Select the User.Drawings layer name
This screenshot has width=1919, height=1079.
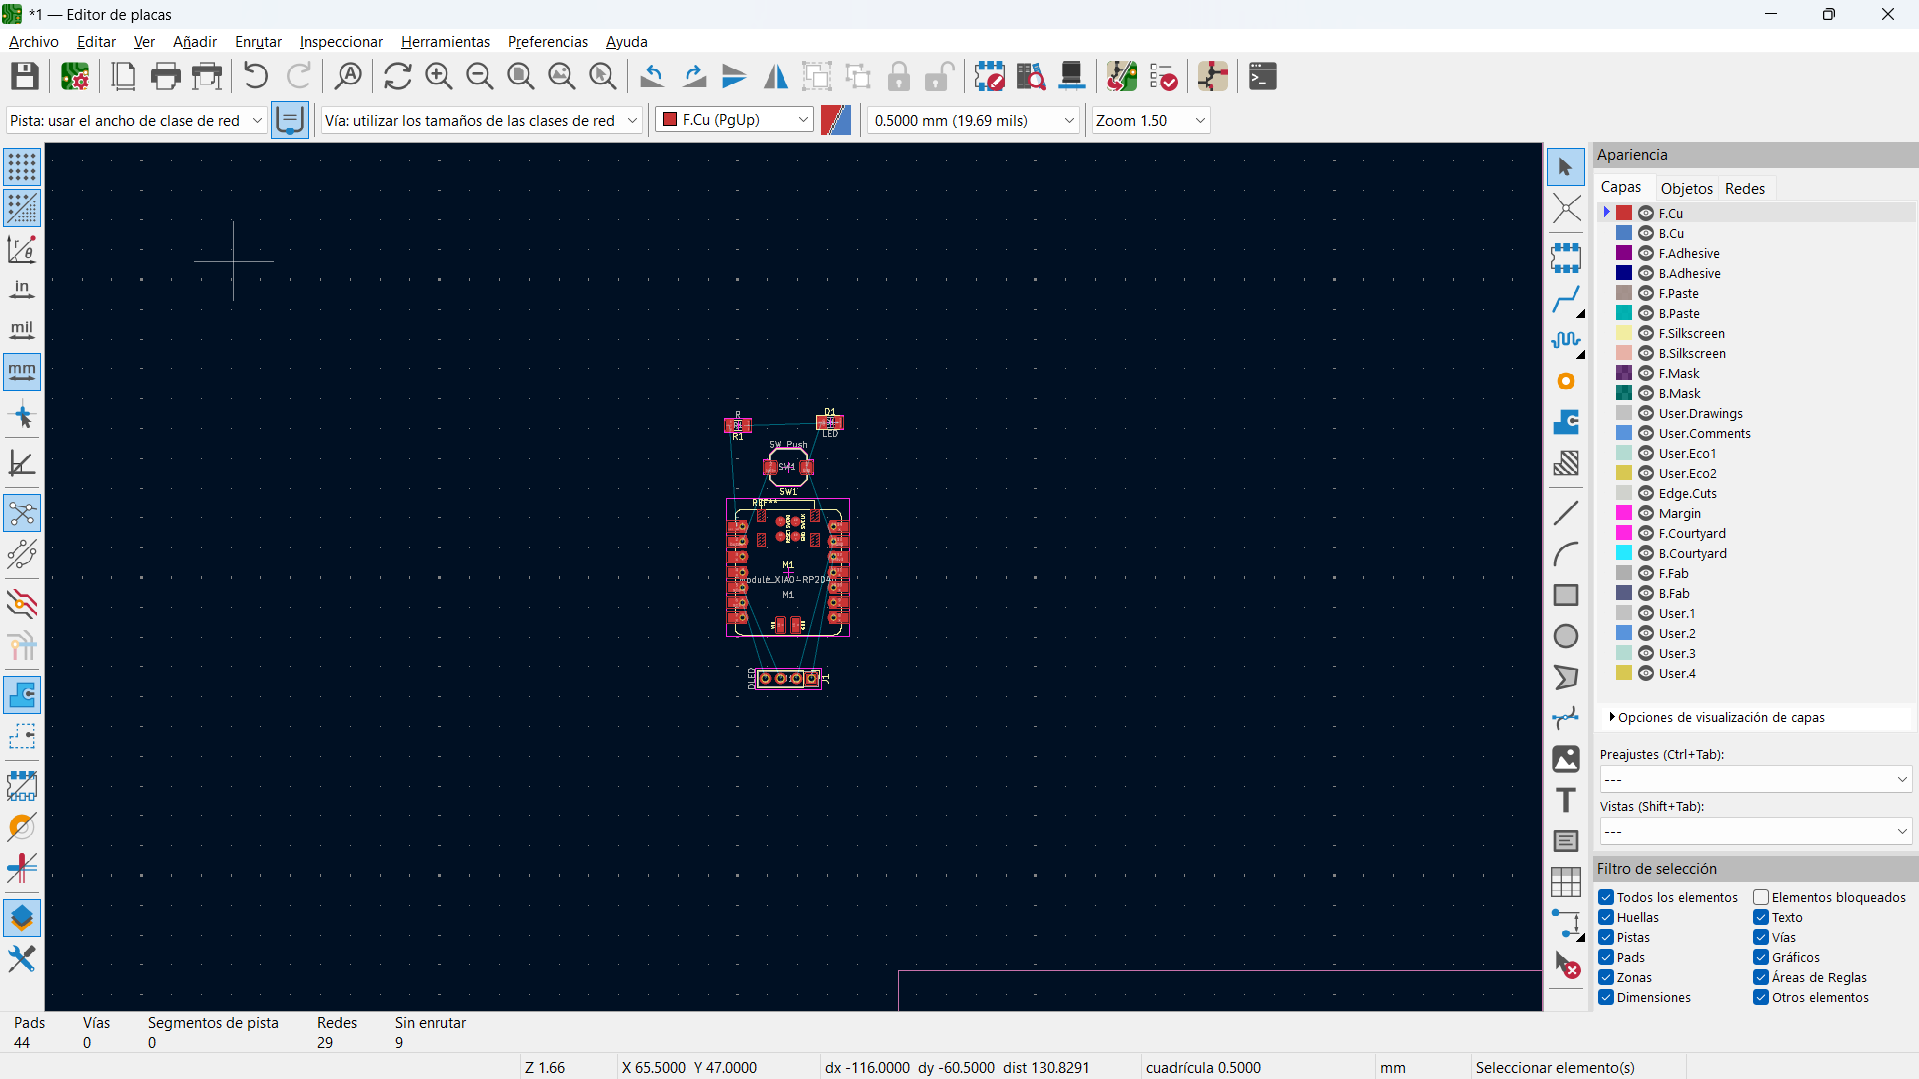tap(1700, 413)
